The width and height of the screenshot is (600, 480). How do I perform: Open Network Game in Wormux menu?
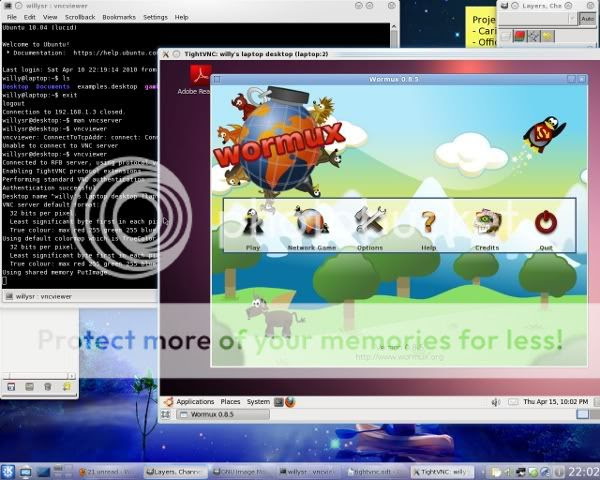[x=311, y=222]
